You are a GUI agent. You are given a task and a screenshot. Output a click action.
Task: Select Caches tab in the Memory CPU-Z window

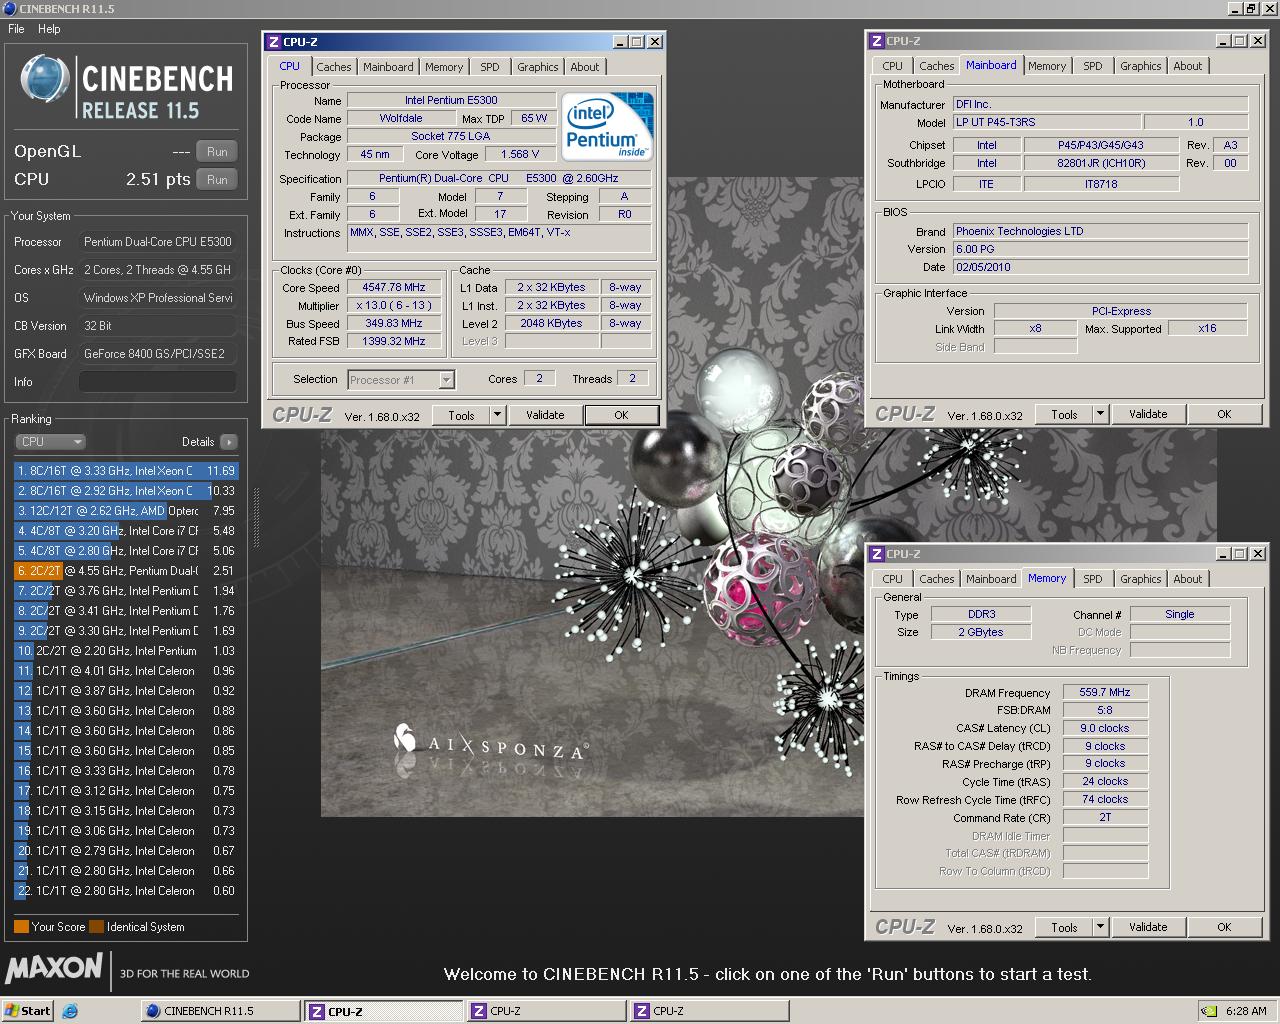click(x=937, y=579)
